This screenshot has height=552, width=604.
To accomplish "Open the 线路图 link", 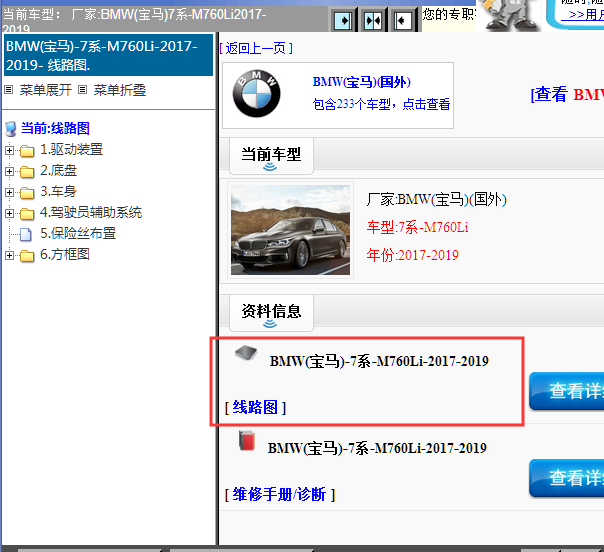I will coord(255,407).
